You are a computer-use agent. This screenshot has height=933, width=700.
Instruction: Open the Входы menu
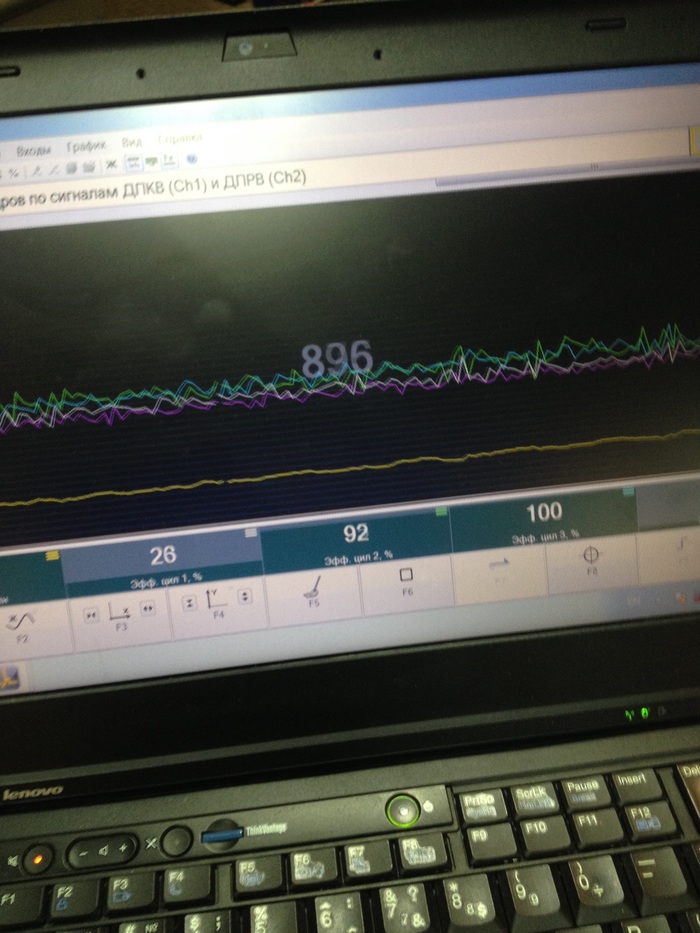click(x=33, y=150)
